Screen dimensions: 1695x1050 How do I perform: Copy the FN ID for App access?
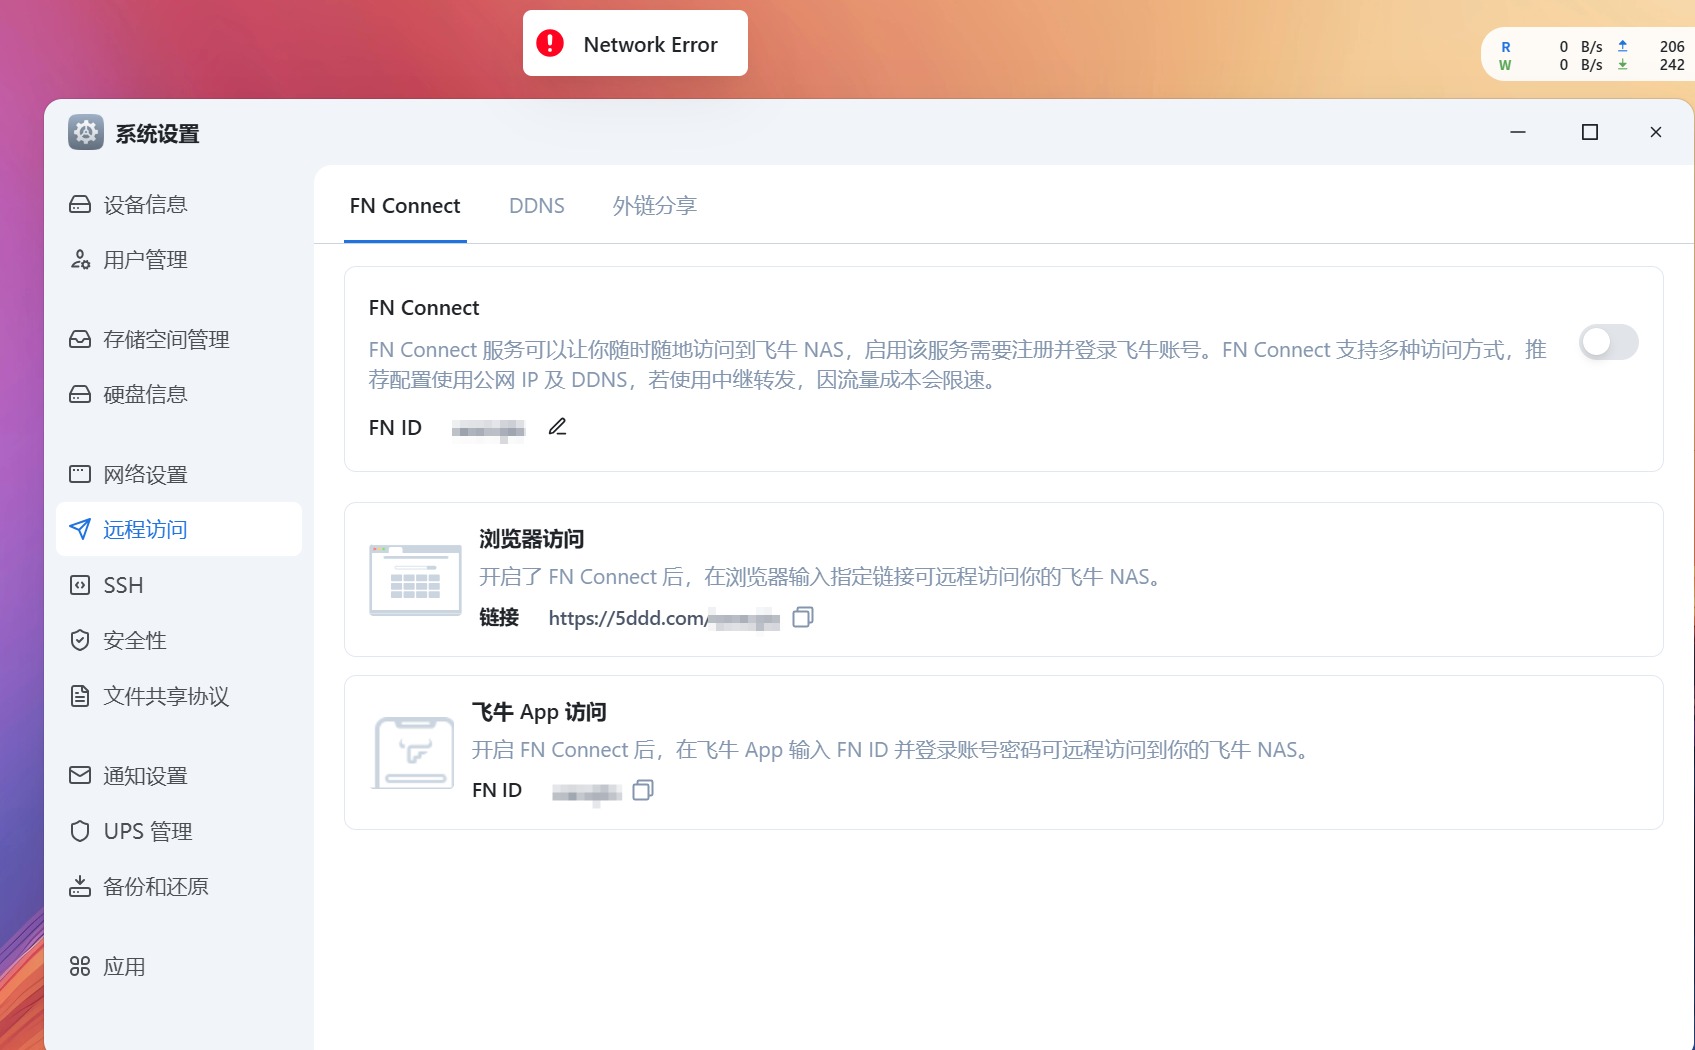[643, 790]
